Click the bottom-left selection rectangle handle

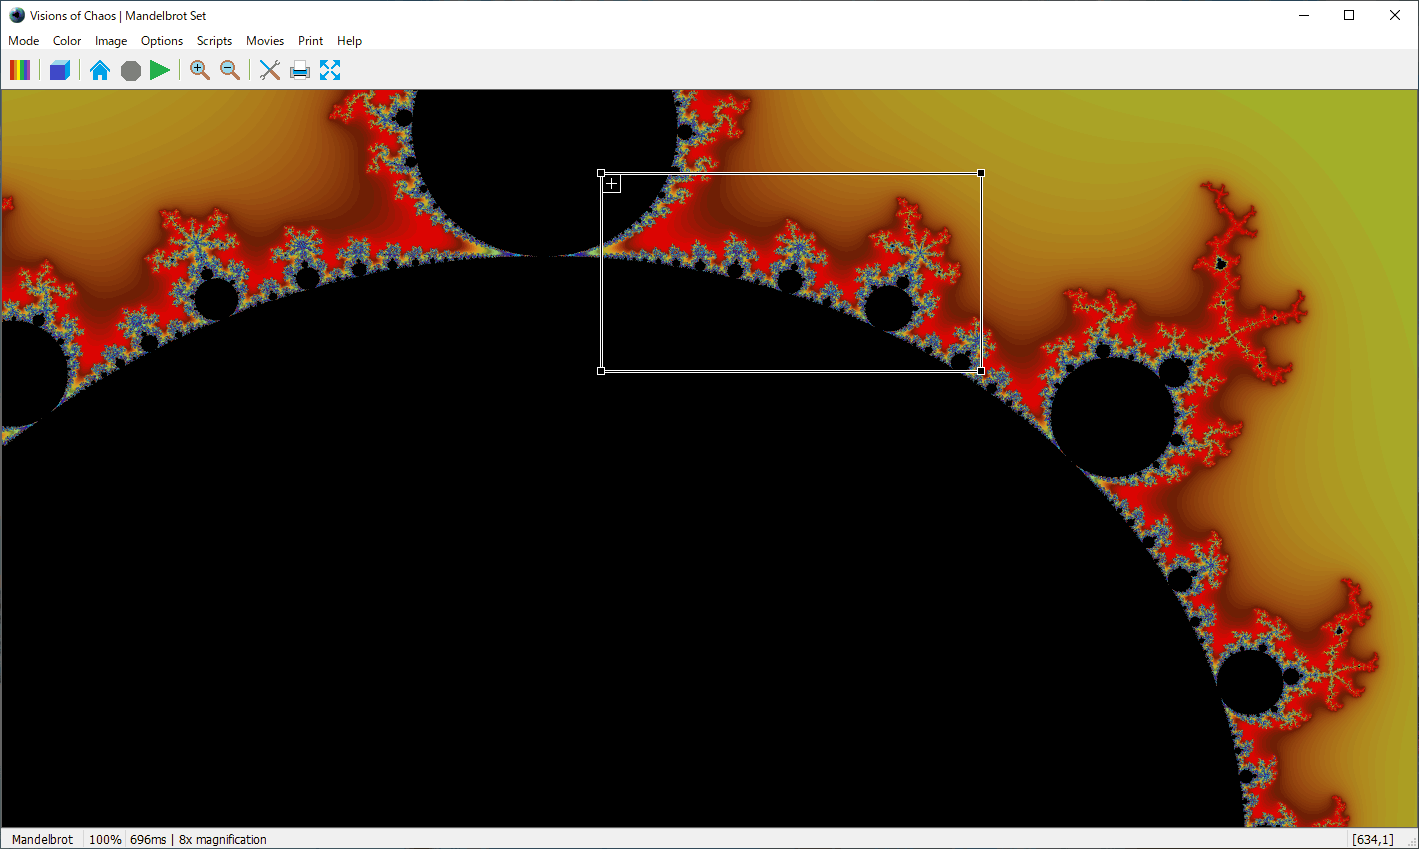tap(601, 371)
